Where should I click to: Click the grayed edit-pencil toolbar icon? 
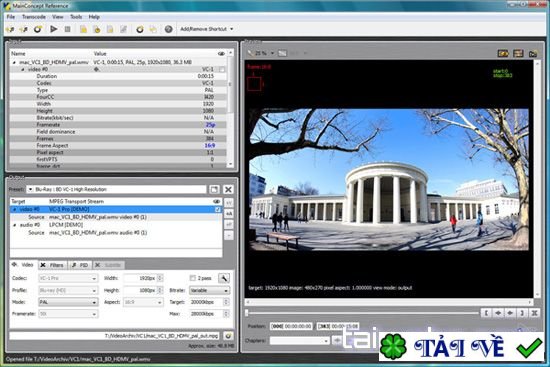(123, 29)
